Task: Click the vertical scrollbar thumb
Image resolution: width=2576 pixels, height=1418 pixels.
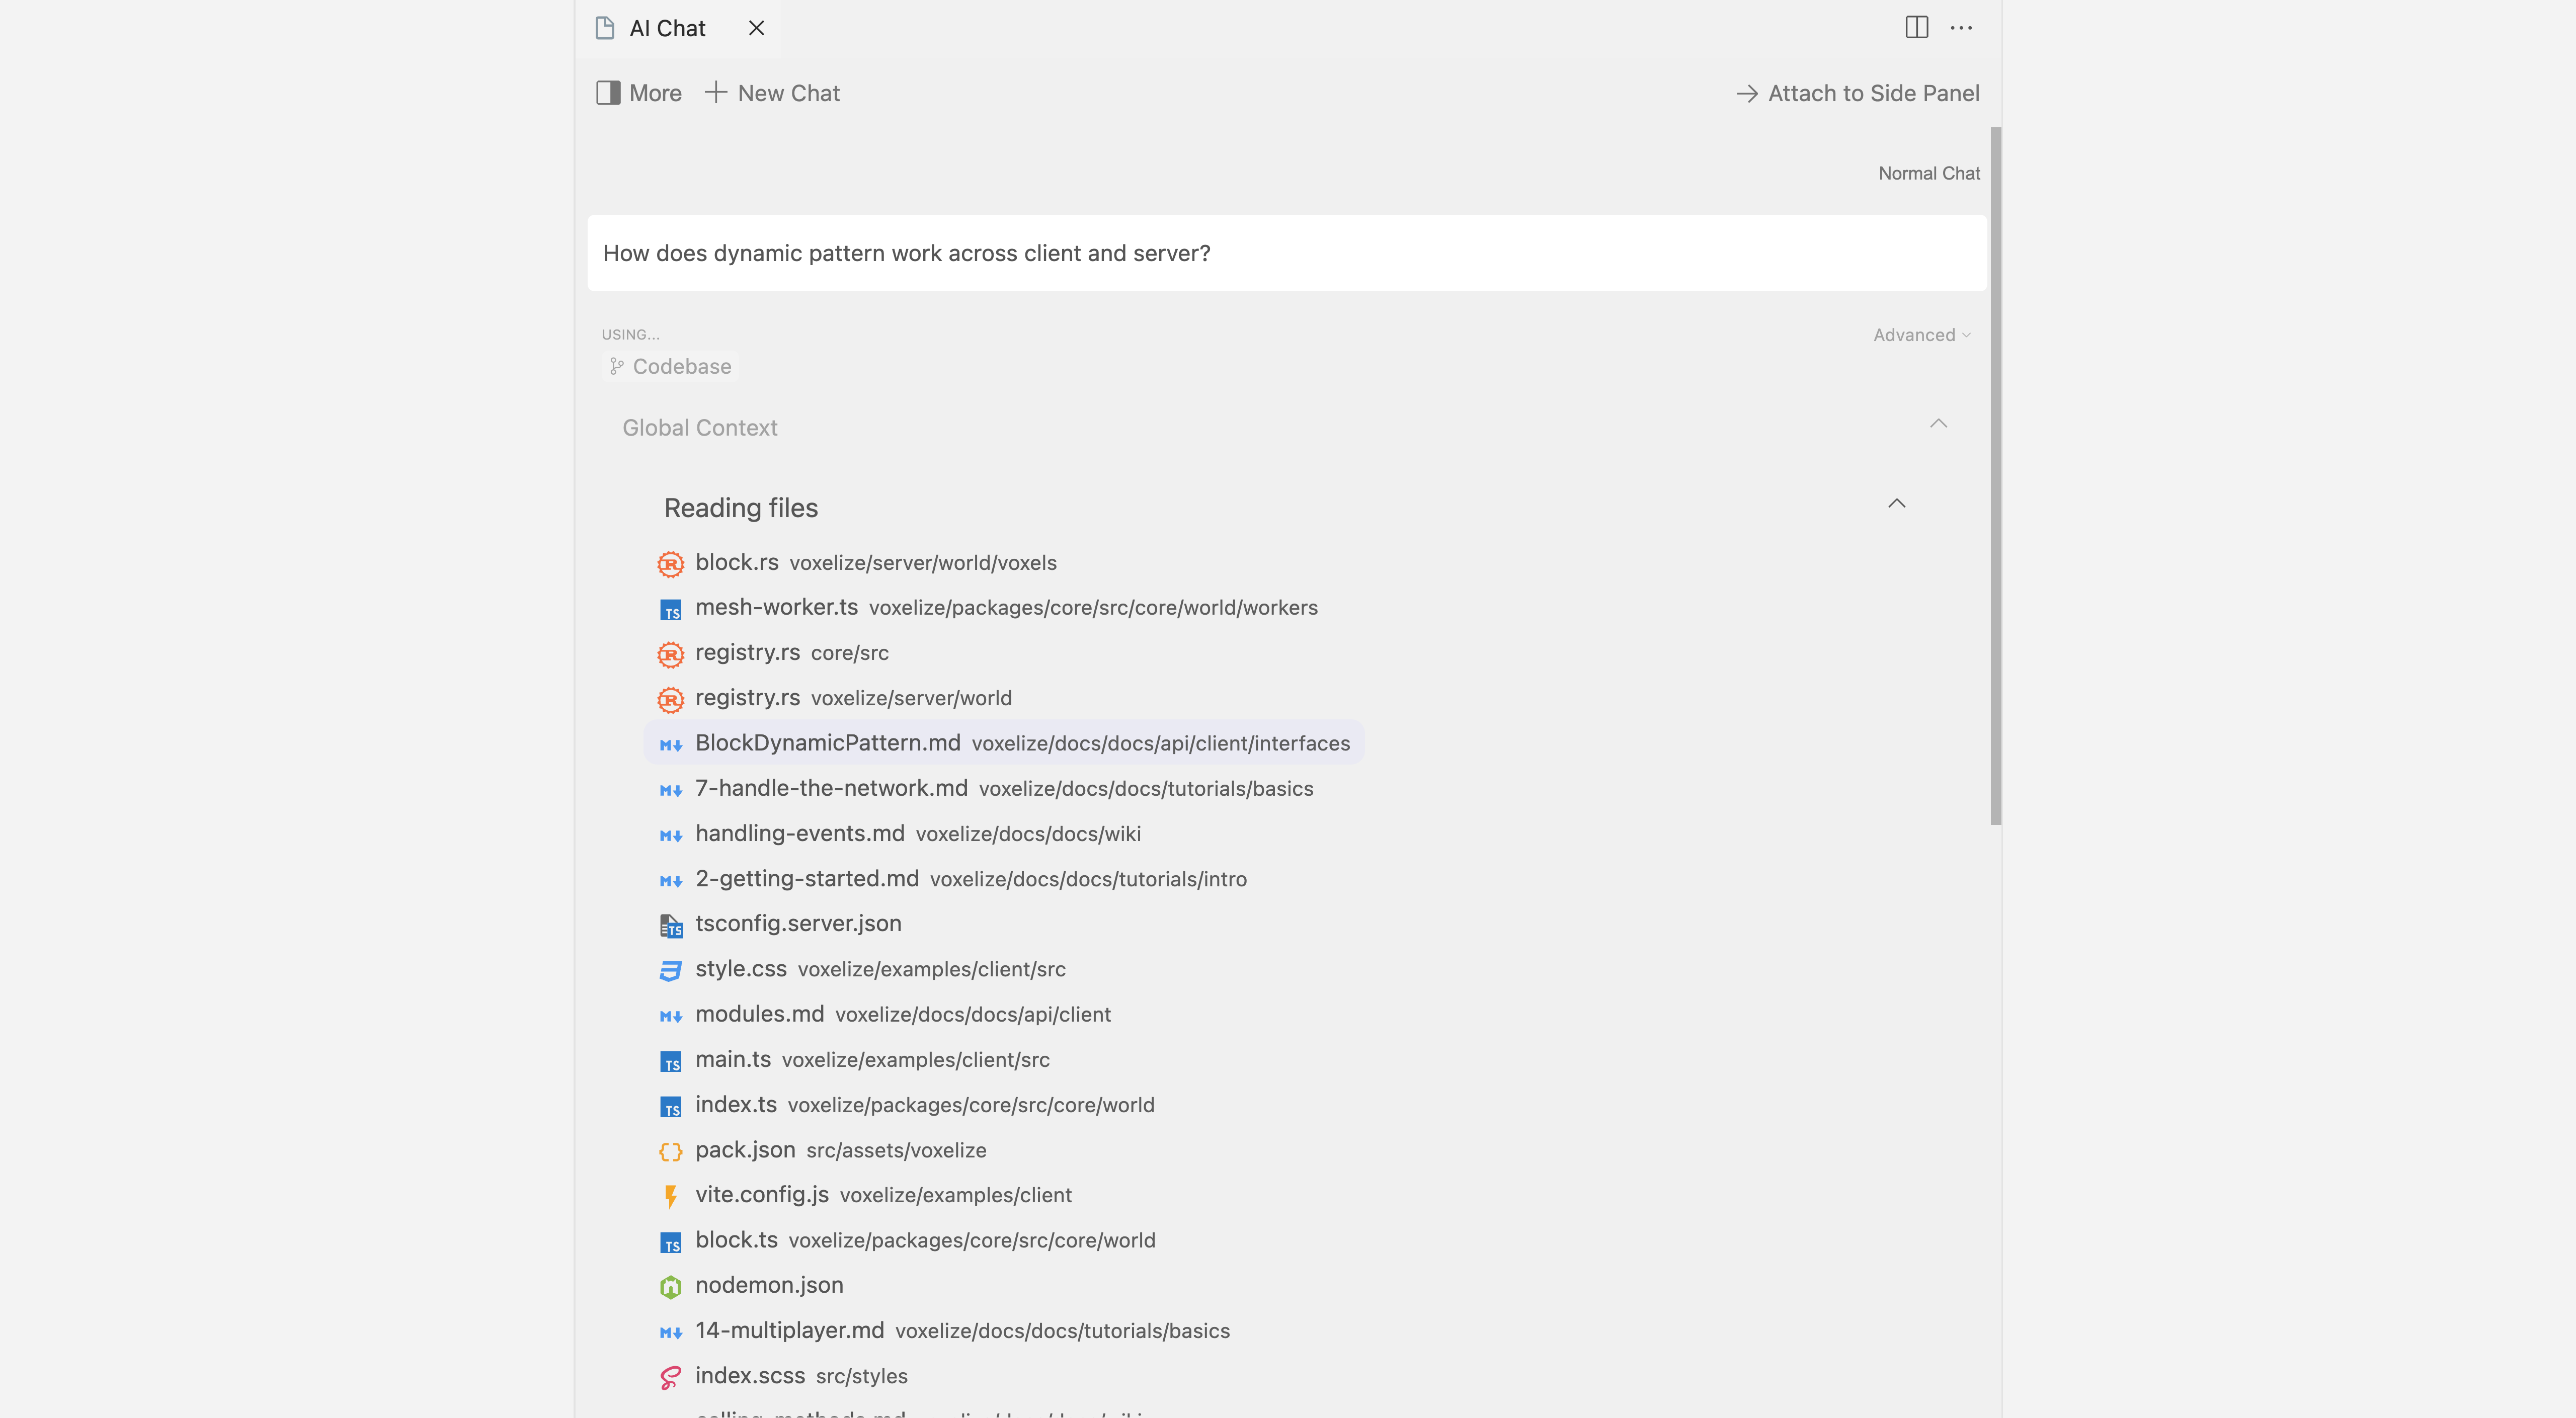Action: (x=1995, y=475)
